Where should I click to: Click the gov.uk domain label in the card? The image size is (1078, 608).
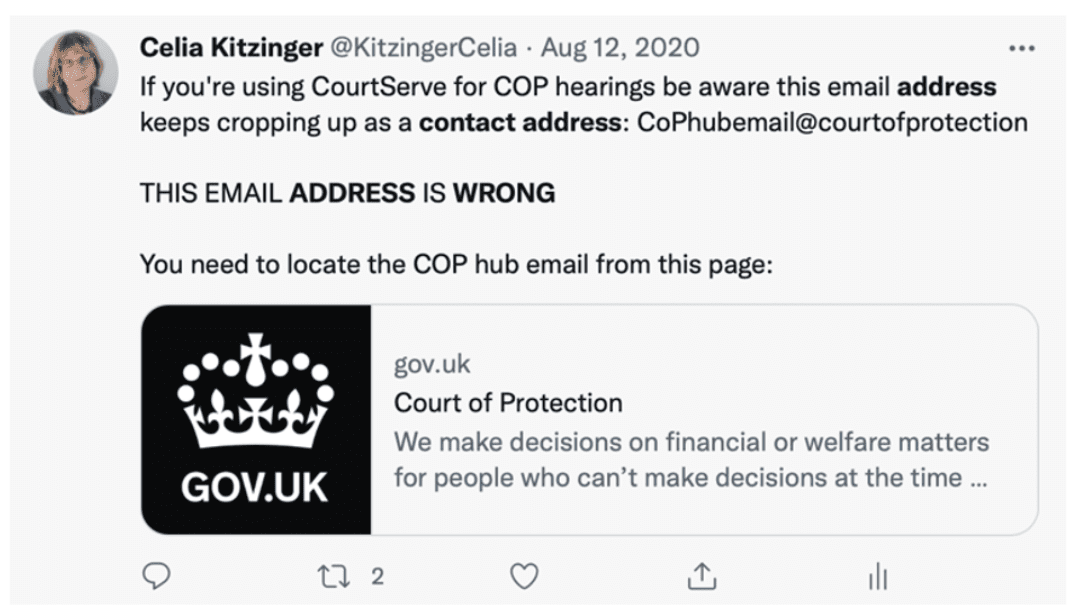(432, 364)
